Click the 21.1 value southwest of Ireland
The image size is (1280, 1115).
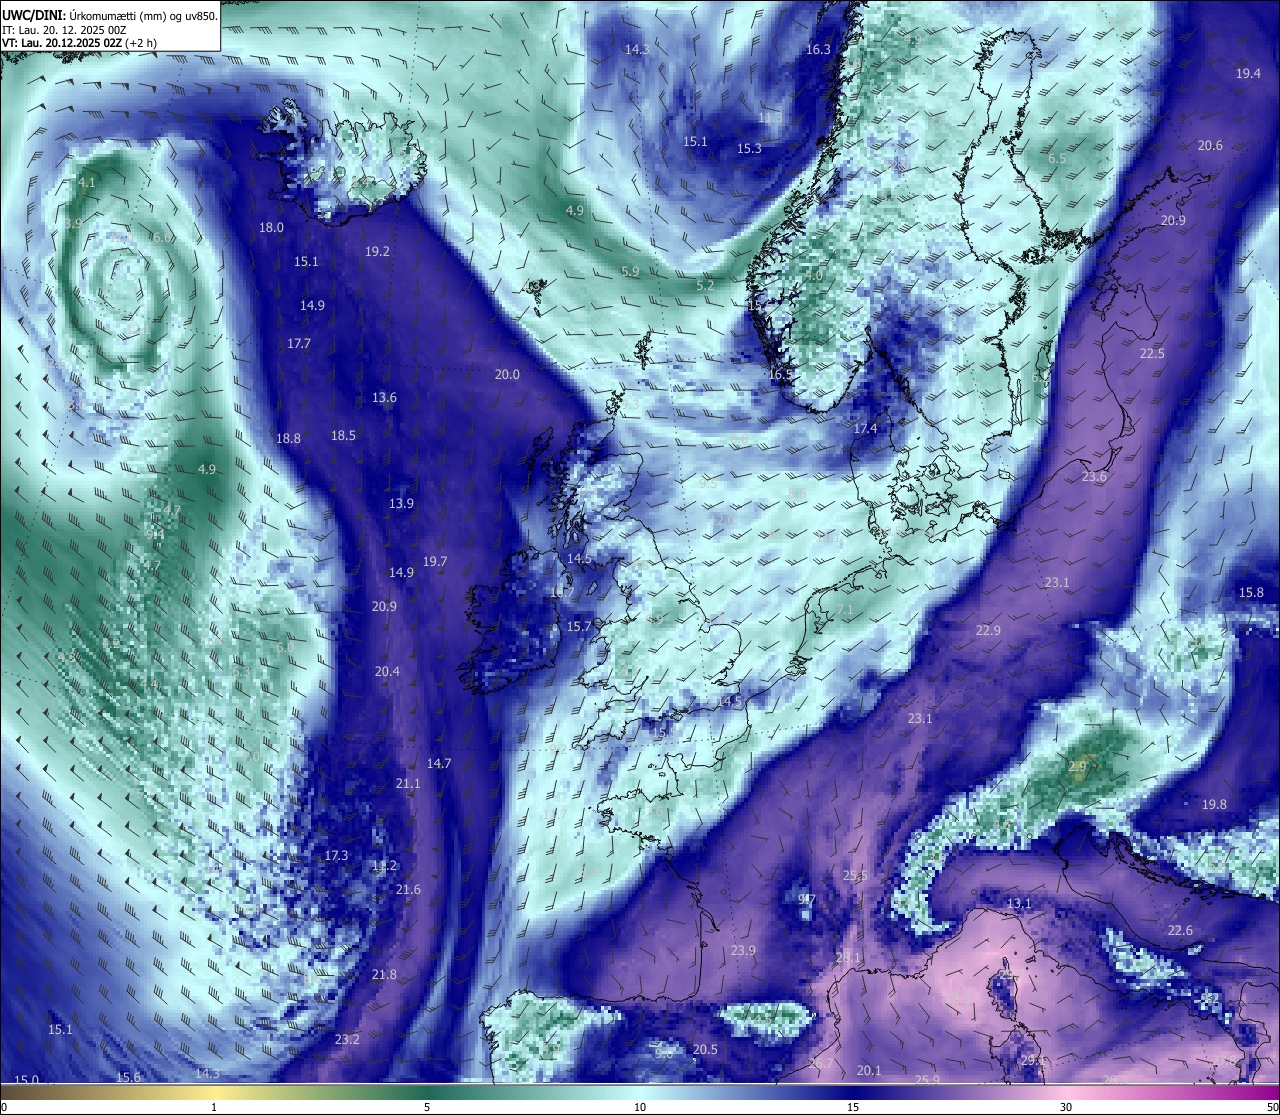(x=408, y=784)
